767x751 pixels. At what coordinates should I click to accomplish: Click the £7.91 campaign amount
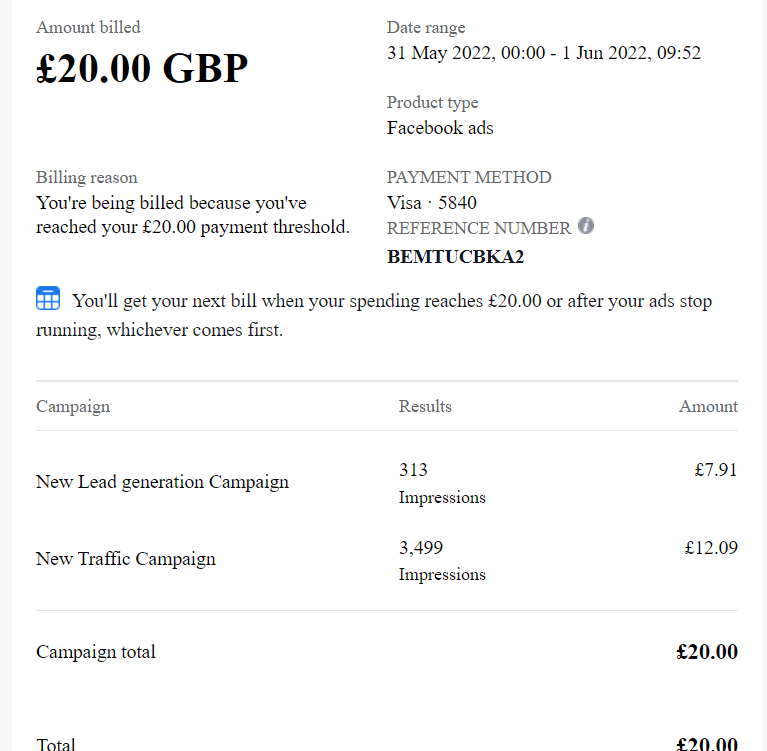(x=716, y=470)
